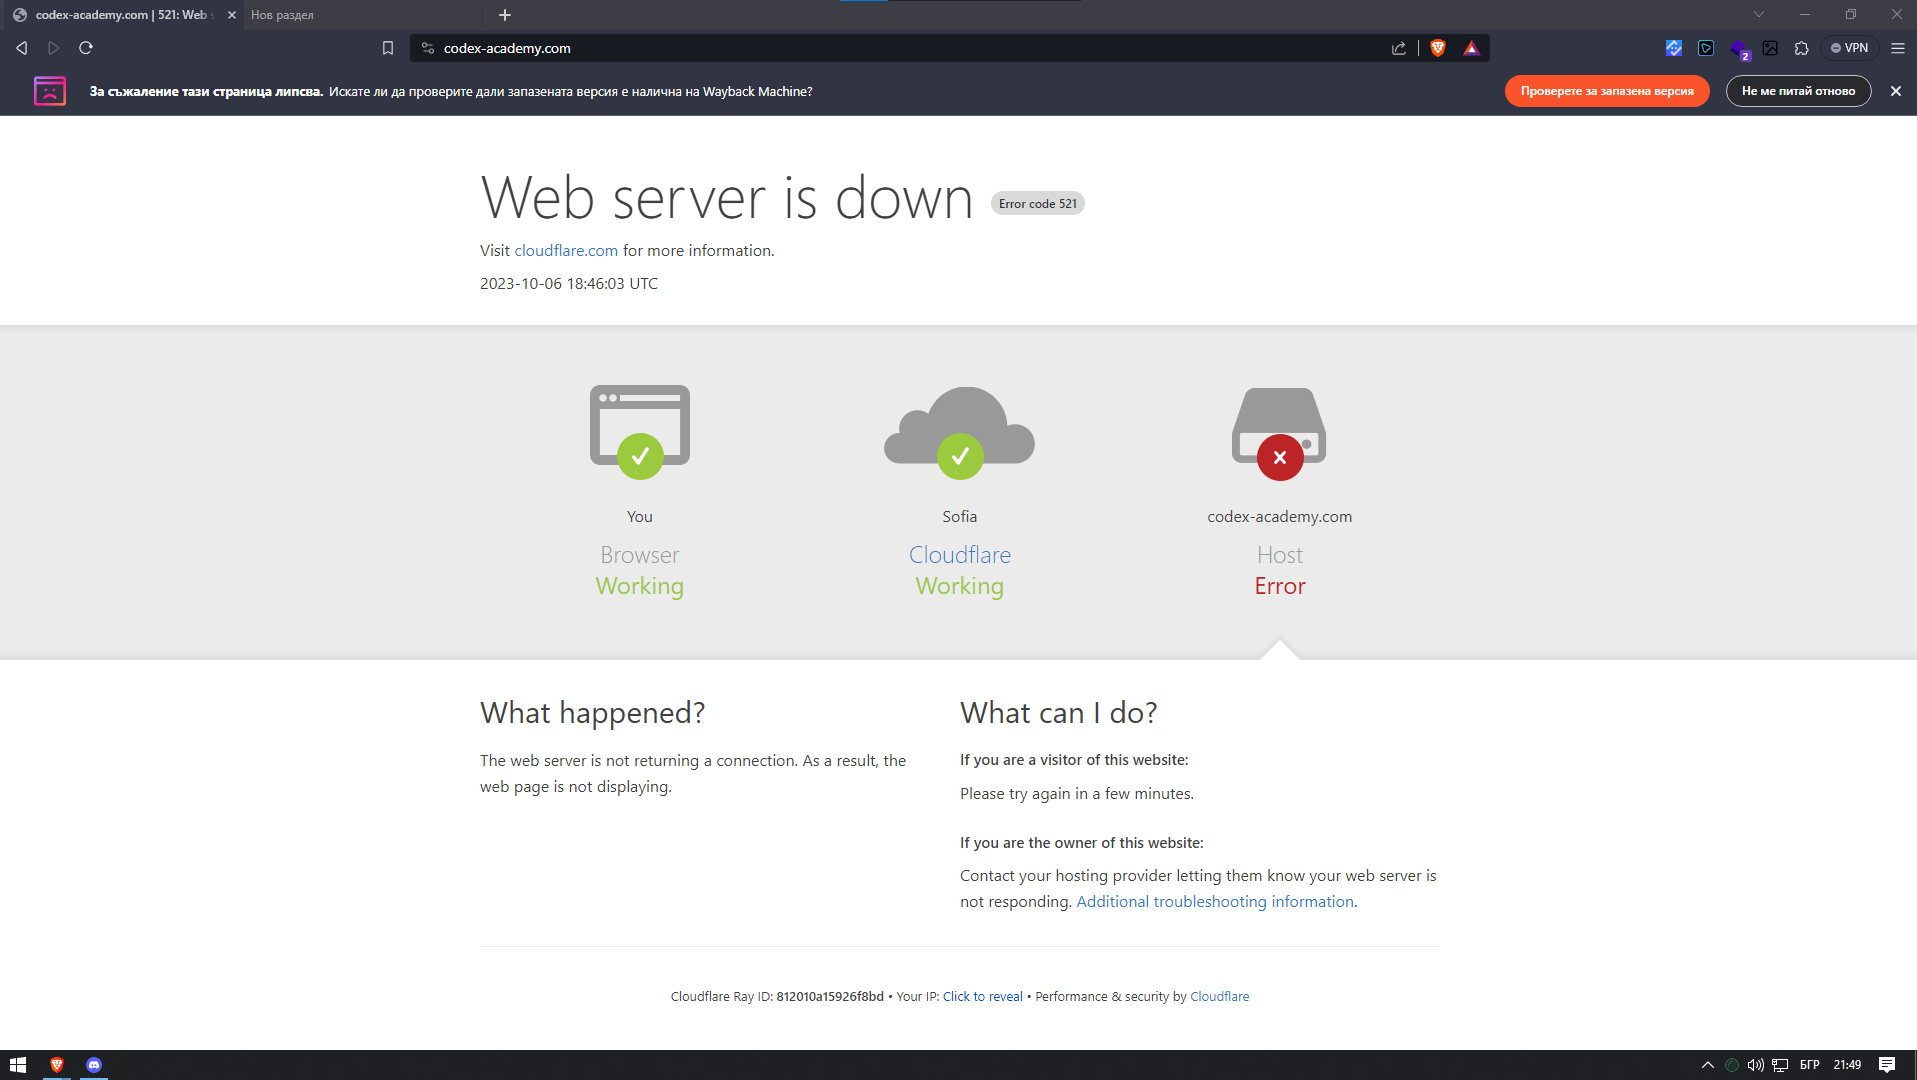Open Brave Shields lion icon
This screenshot has width=1917, height=1080.
(1438, 48)
